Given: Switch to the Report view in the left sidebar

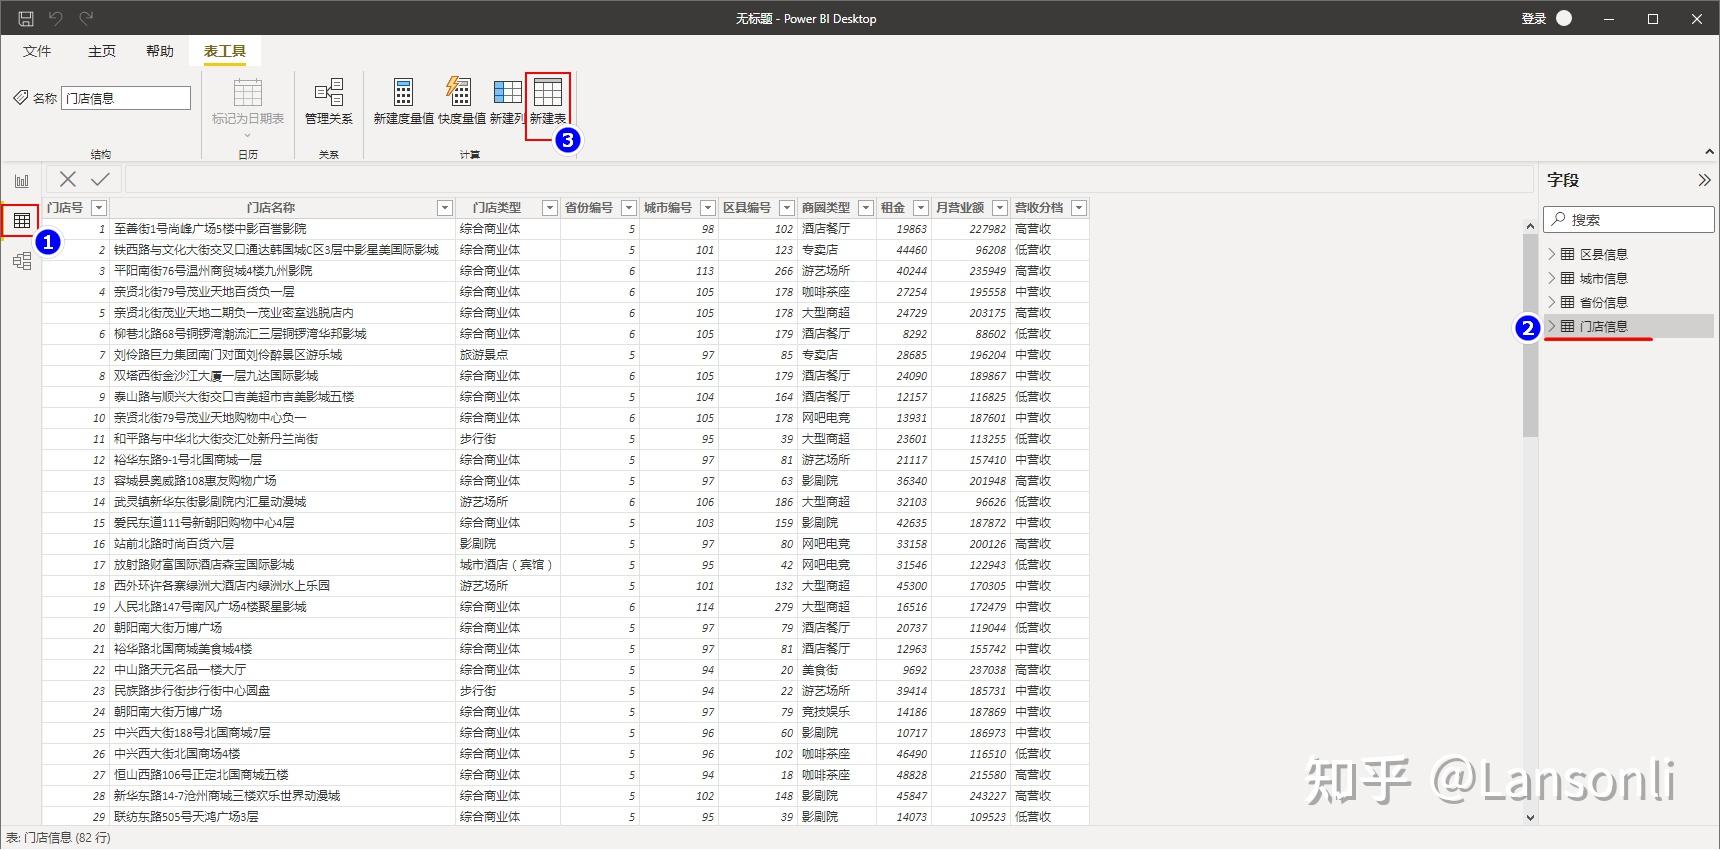Looking at the screenshot, I should (21, 181).
